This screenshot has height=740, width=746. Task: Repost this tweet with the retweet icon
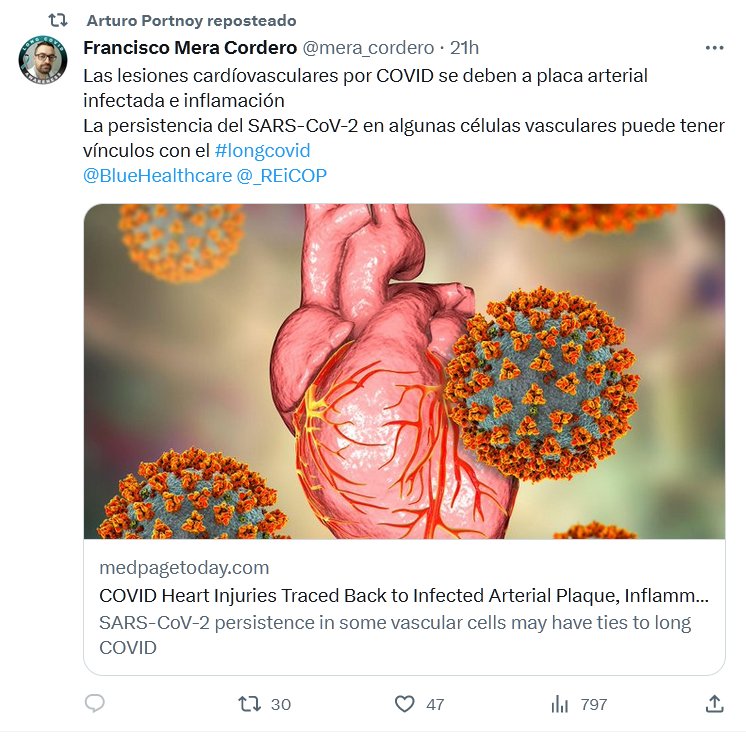pyautogui.click(x=250, y=704)
